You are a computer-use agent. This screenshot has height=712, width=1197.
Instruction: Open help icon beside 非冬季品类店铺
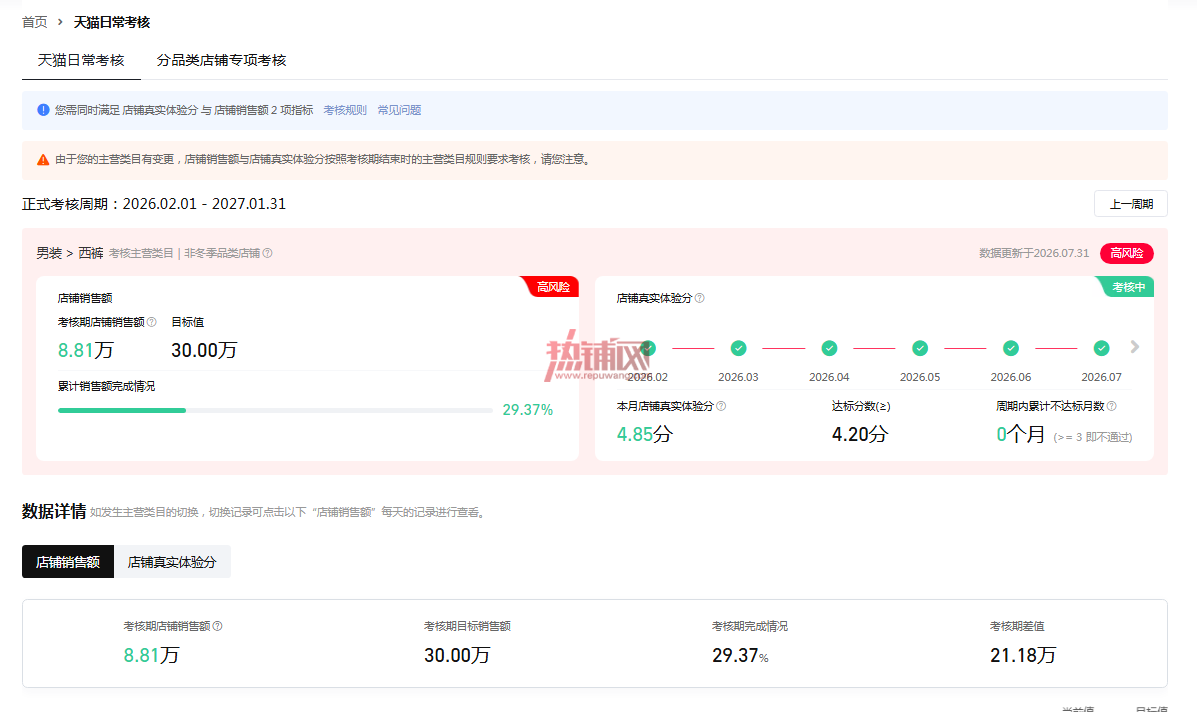point(267,253)
